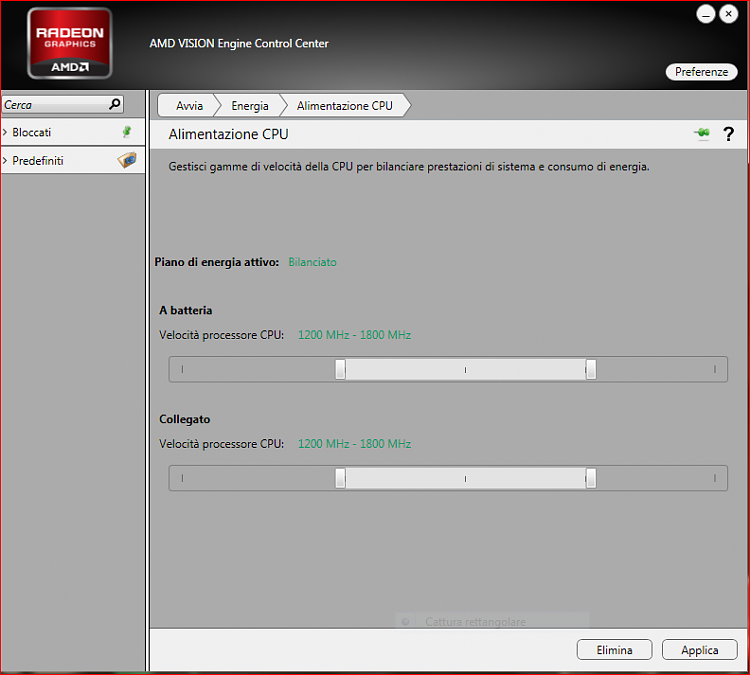The height and width of the screenshot is (675, 750).
Task: Click the Applica button
Action: (699, 650)
